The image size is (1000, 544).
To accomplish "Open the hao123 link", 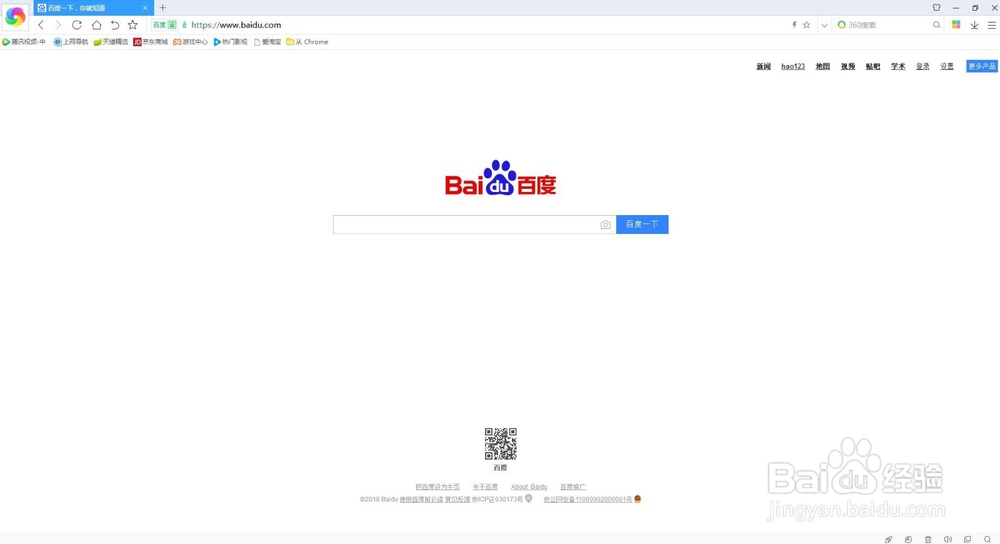I will pyautogui.click(x=793, y=66).
